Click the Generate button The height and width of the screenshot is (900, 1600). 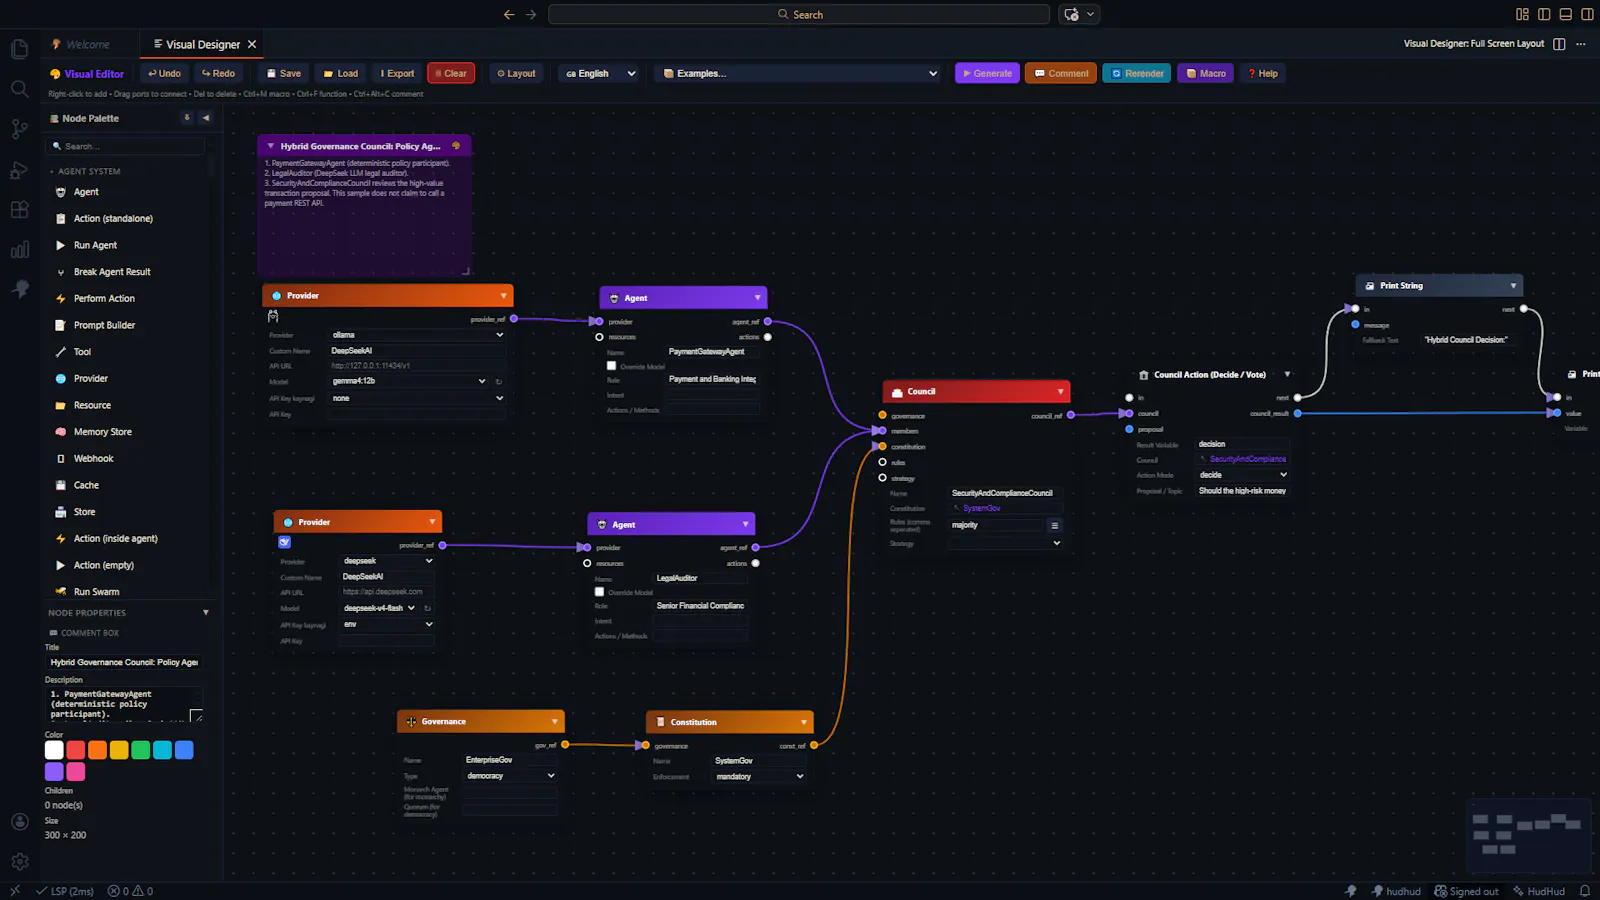(x=987, y=73)
